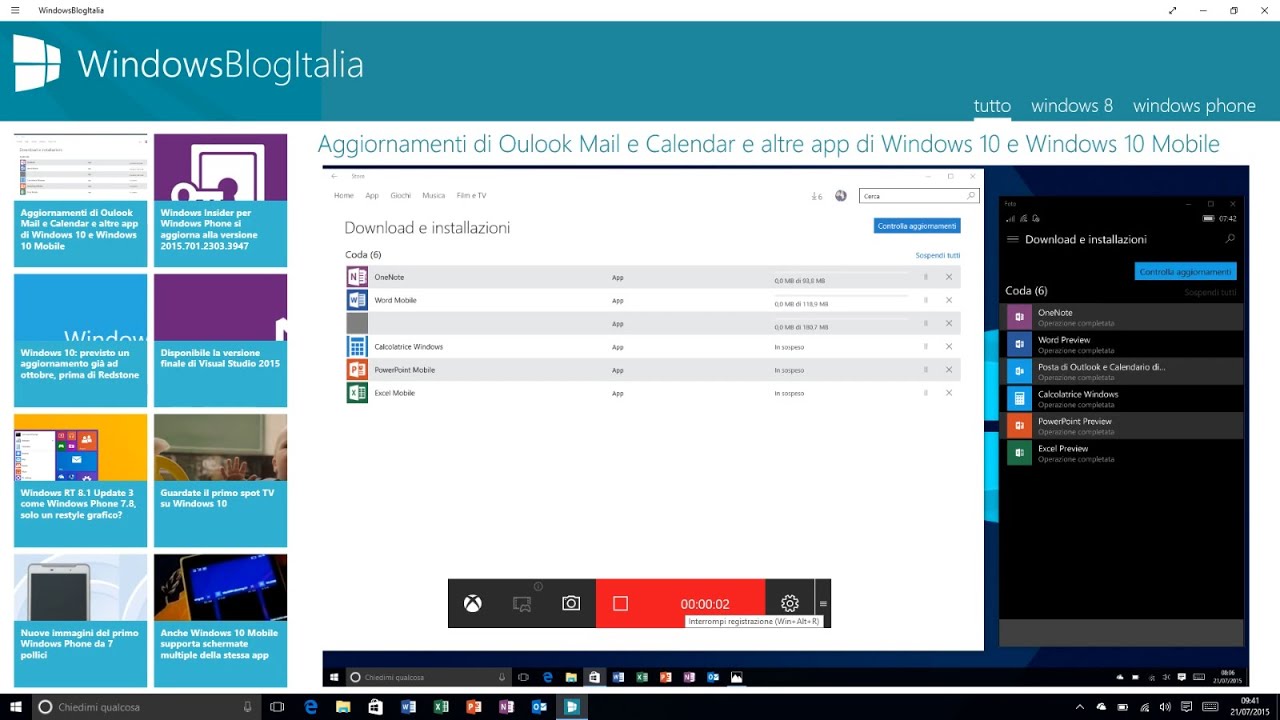Viewport: 1280px width, 720px height.
Task: Click the Cortana microphone icon in the taskbar
Action: [x=247, y=707]
